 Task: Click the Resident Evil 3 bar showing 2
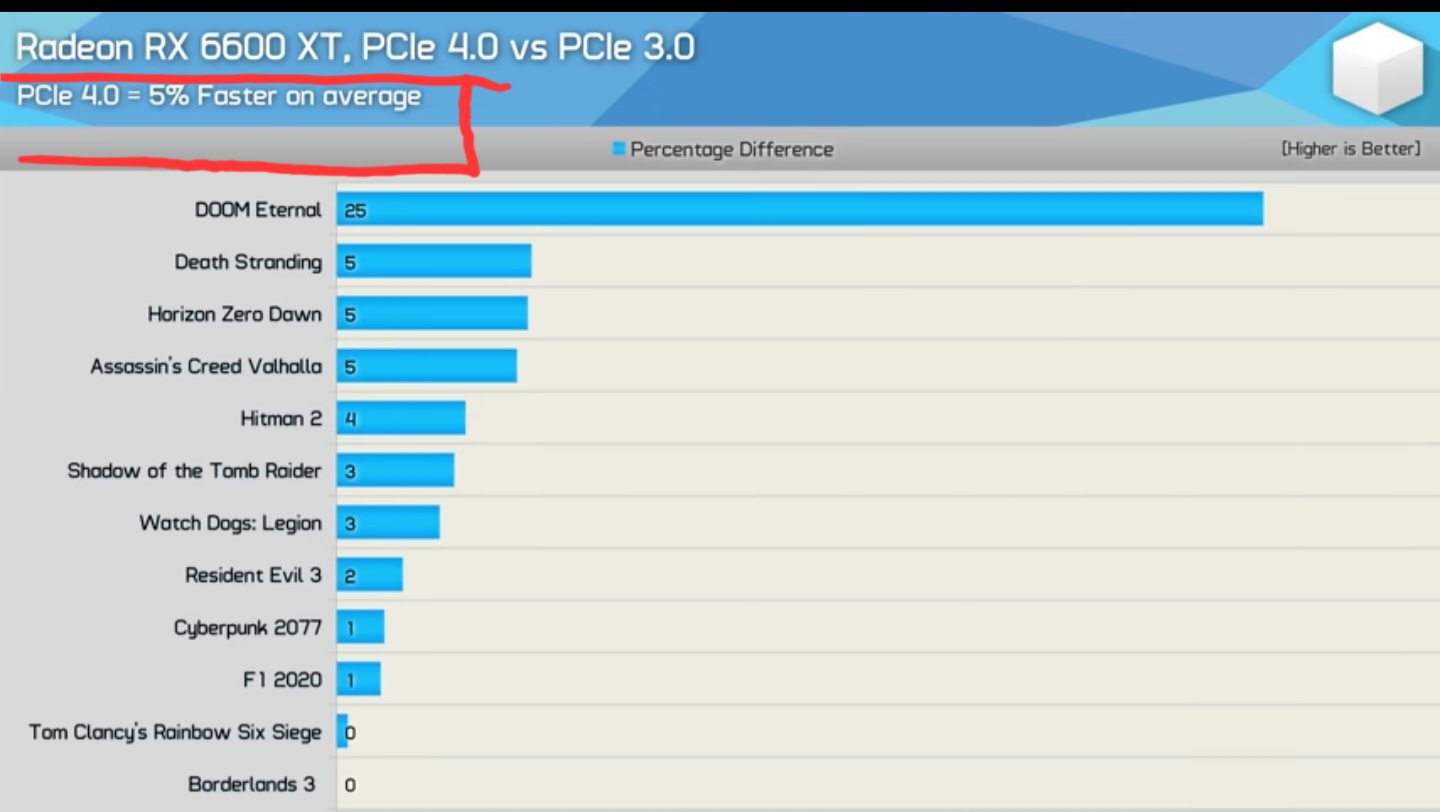(x=370, y=575)
